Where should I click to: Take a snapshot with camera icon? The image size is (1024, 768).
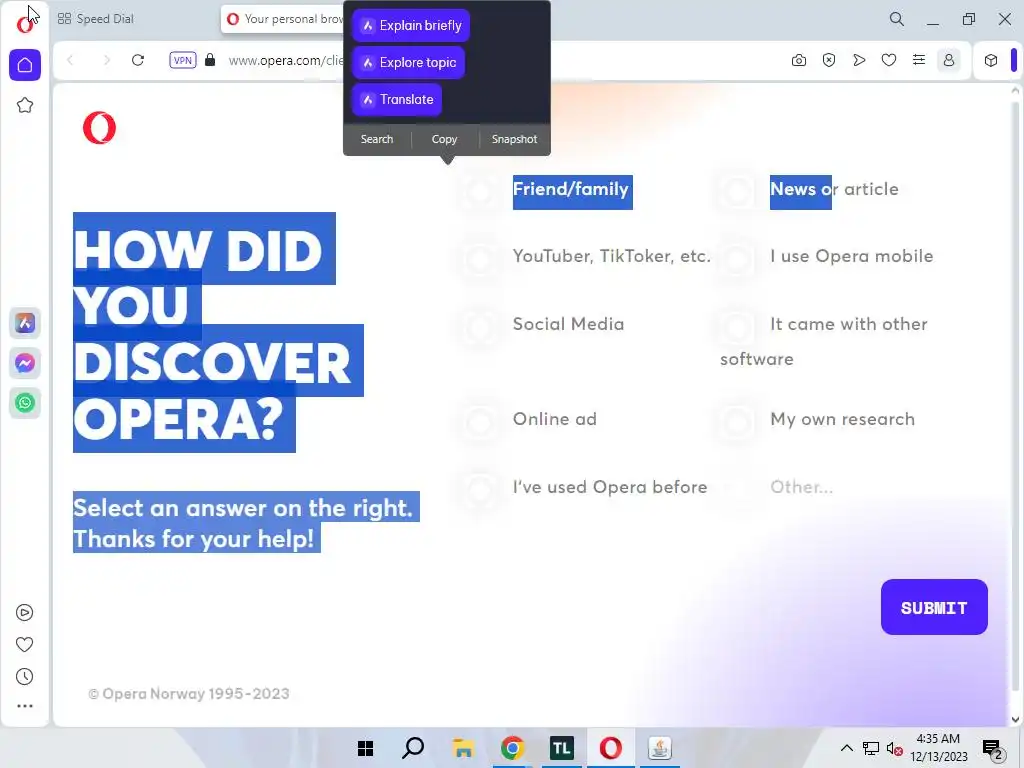click(x=799, y=60)
